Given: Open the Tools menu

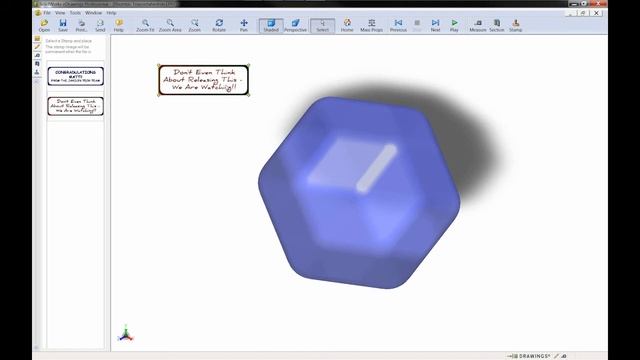Looking at the screenshot, I should click(75, 13).
